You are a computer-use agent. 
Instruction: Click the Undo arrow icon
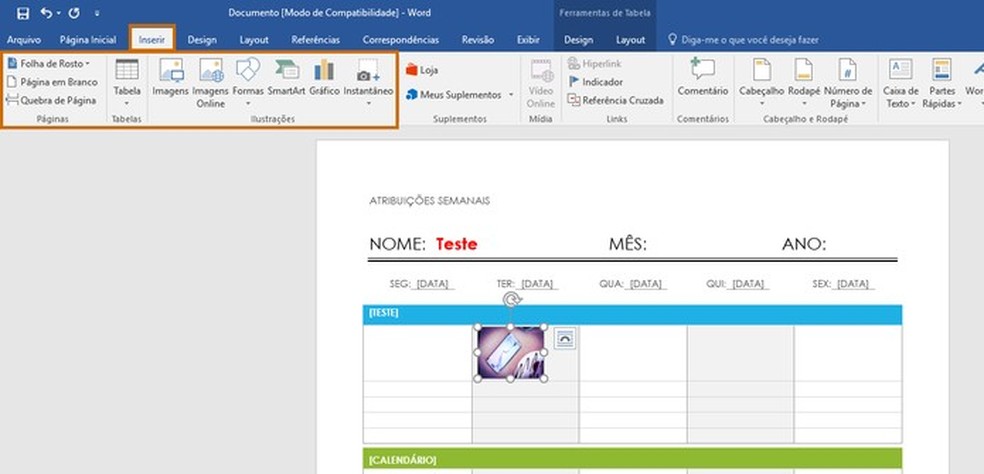tap(46, 13)
